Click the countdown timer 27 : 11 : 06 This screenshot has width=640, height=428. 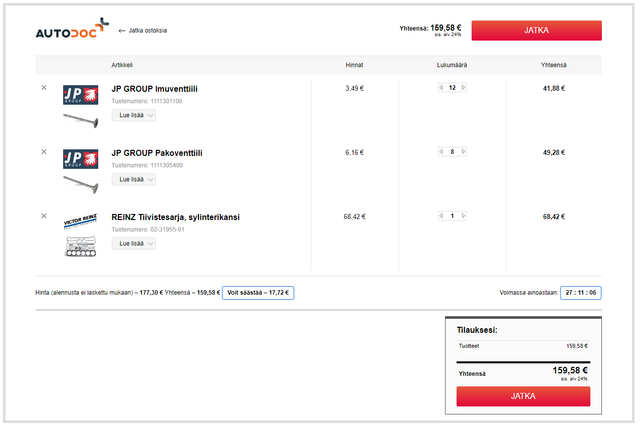580,293
